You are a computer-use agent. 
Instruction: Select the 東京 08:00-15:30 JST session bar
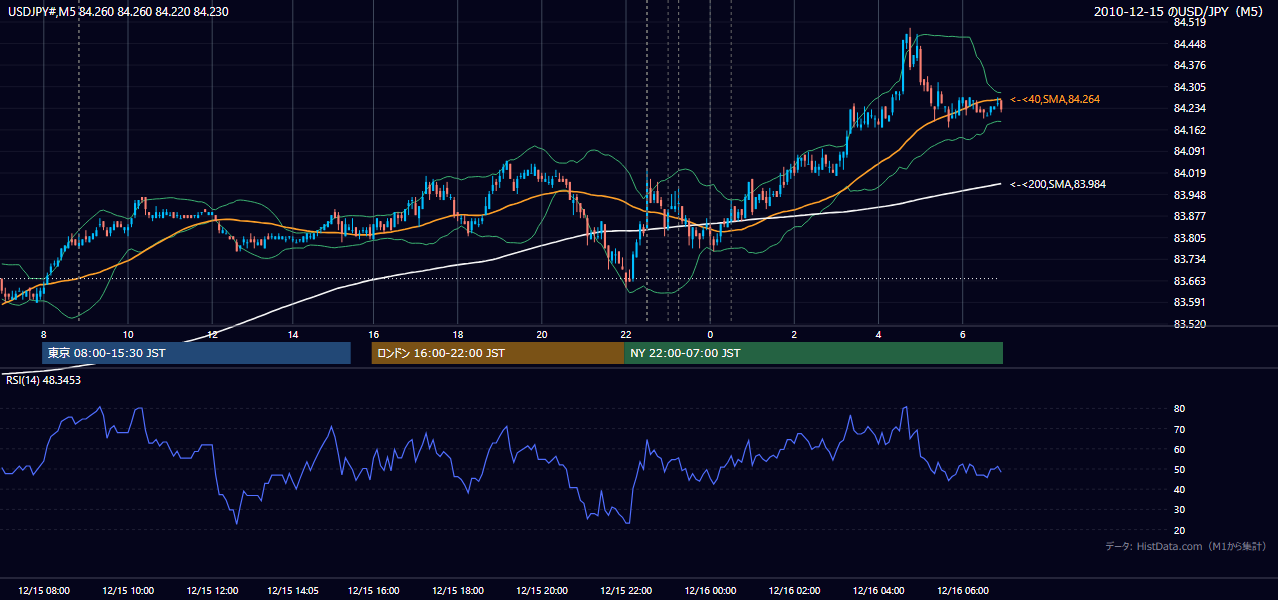tap(196, 353)
